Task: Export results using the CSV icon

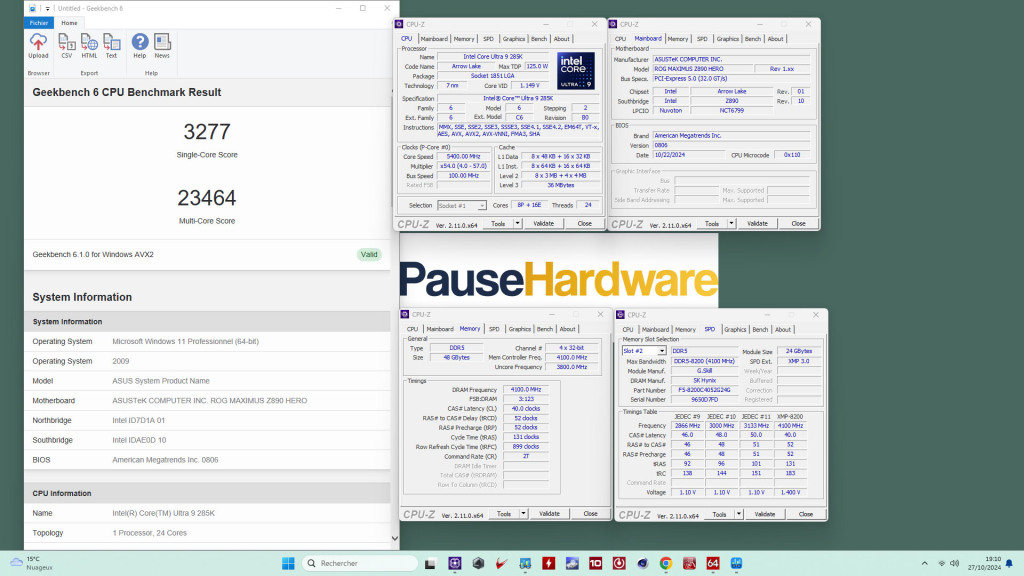Action: click(x=67, y=46)
